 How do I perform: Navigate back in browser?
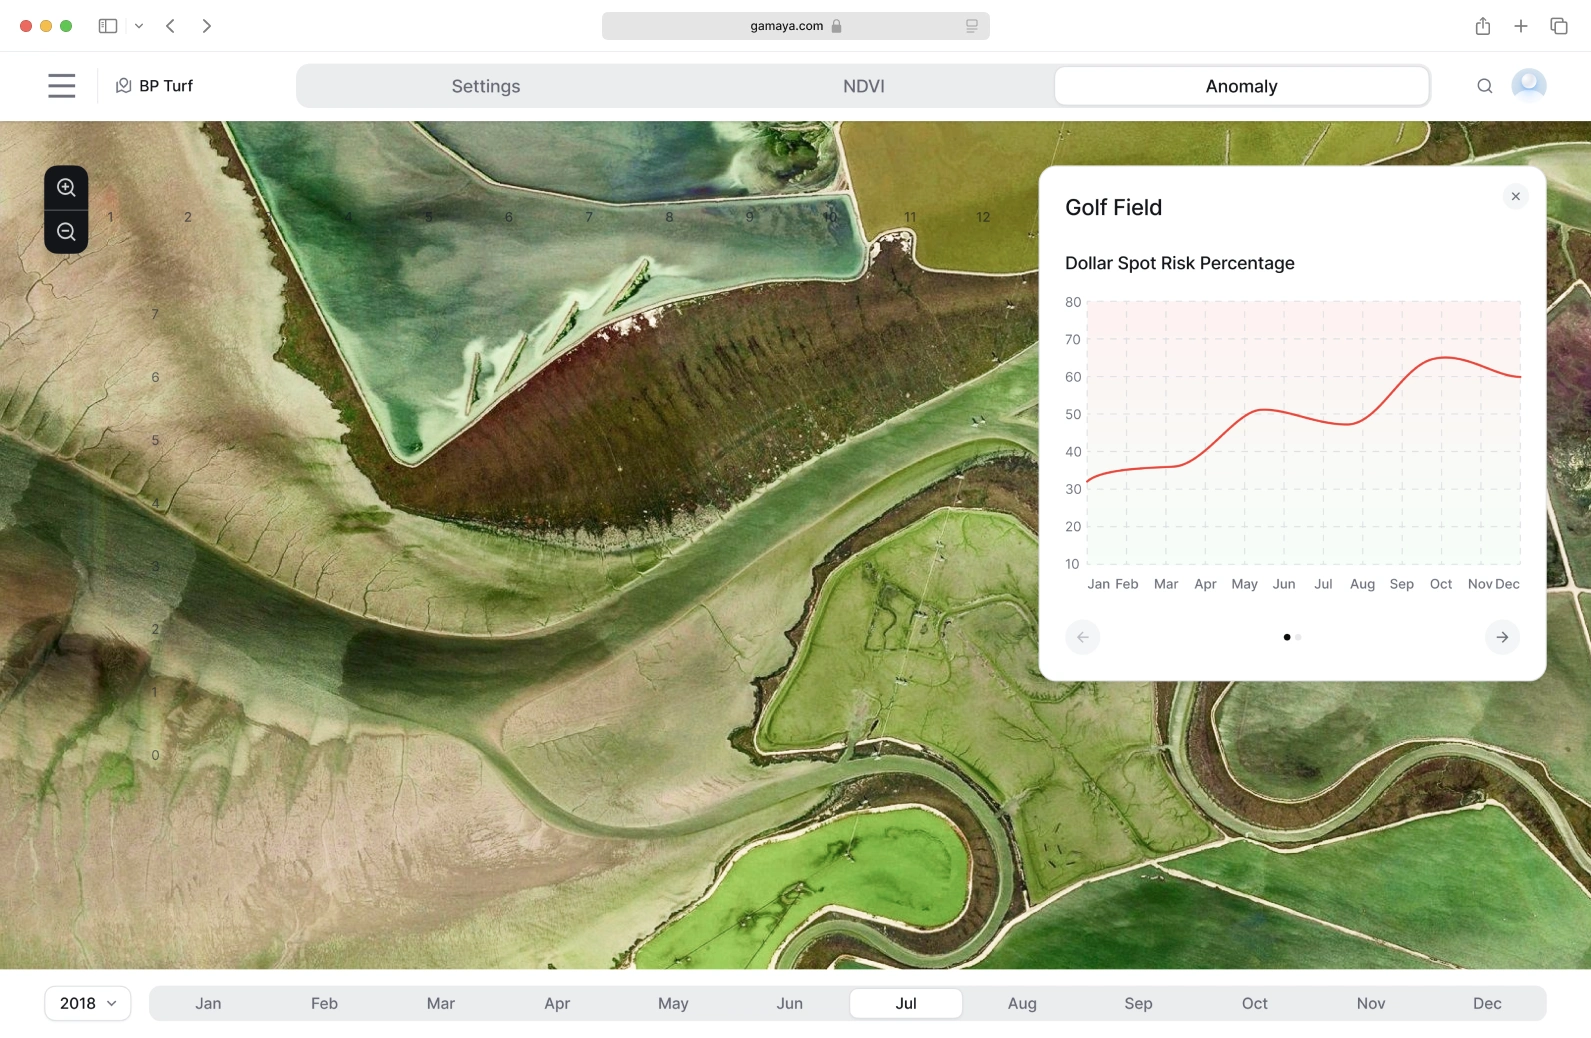tap(171, 26)
